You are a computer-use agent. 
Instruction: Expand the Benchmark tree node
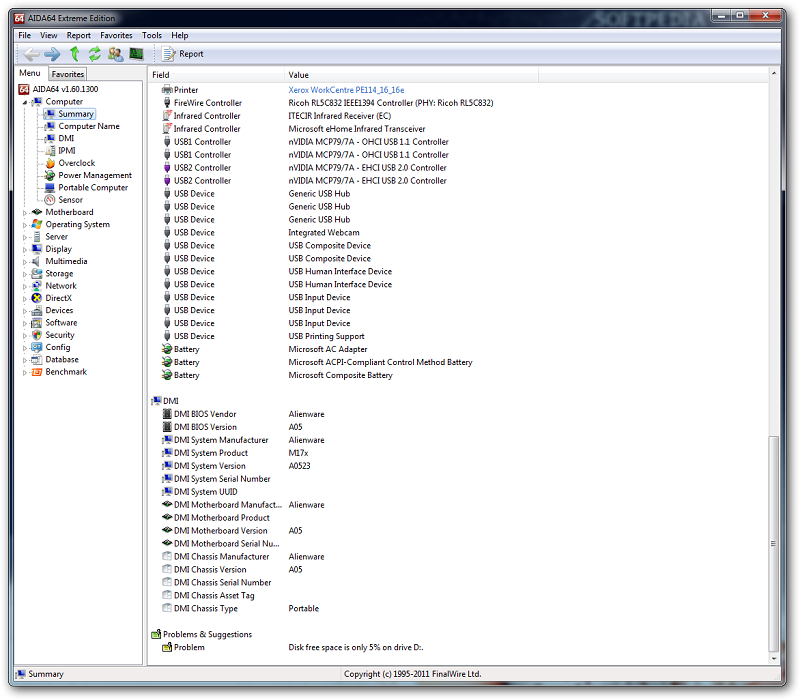coord(24,372)
